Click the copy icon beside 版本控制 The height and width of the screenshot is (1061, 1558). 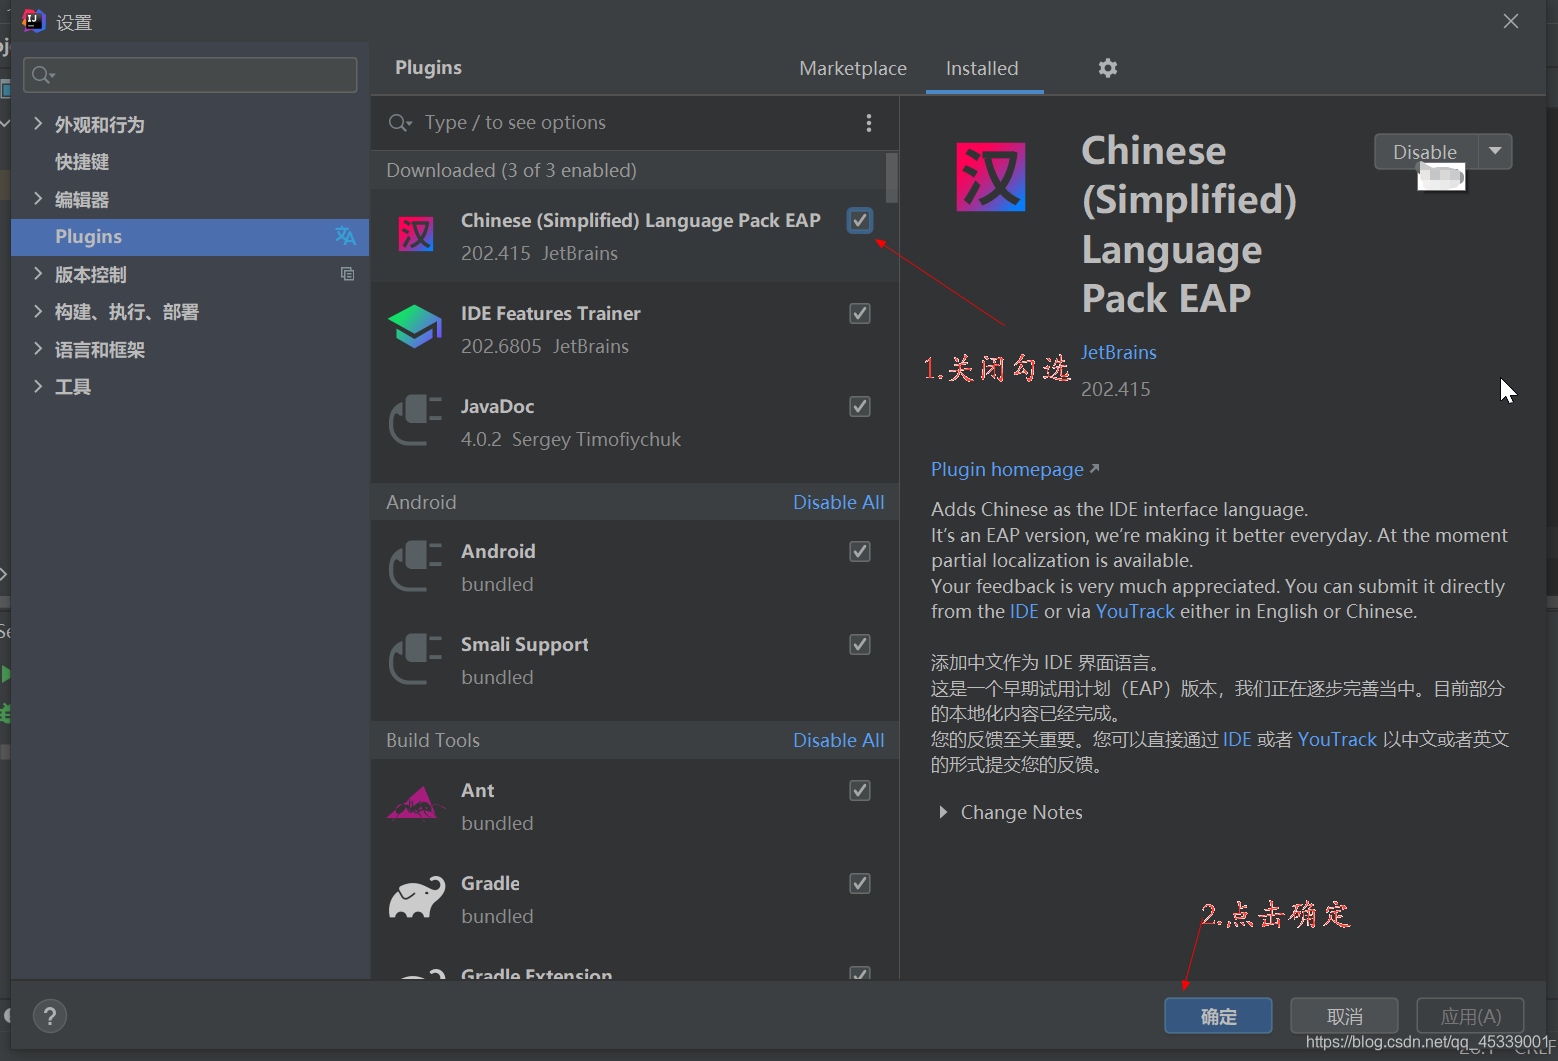[x=347, y=274]
